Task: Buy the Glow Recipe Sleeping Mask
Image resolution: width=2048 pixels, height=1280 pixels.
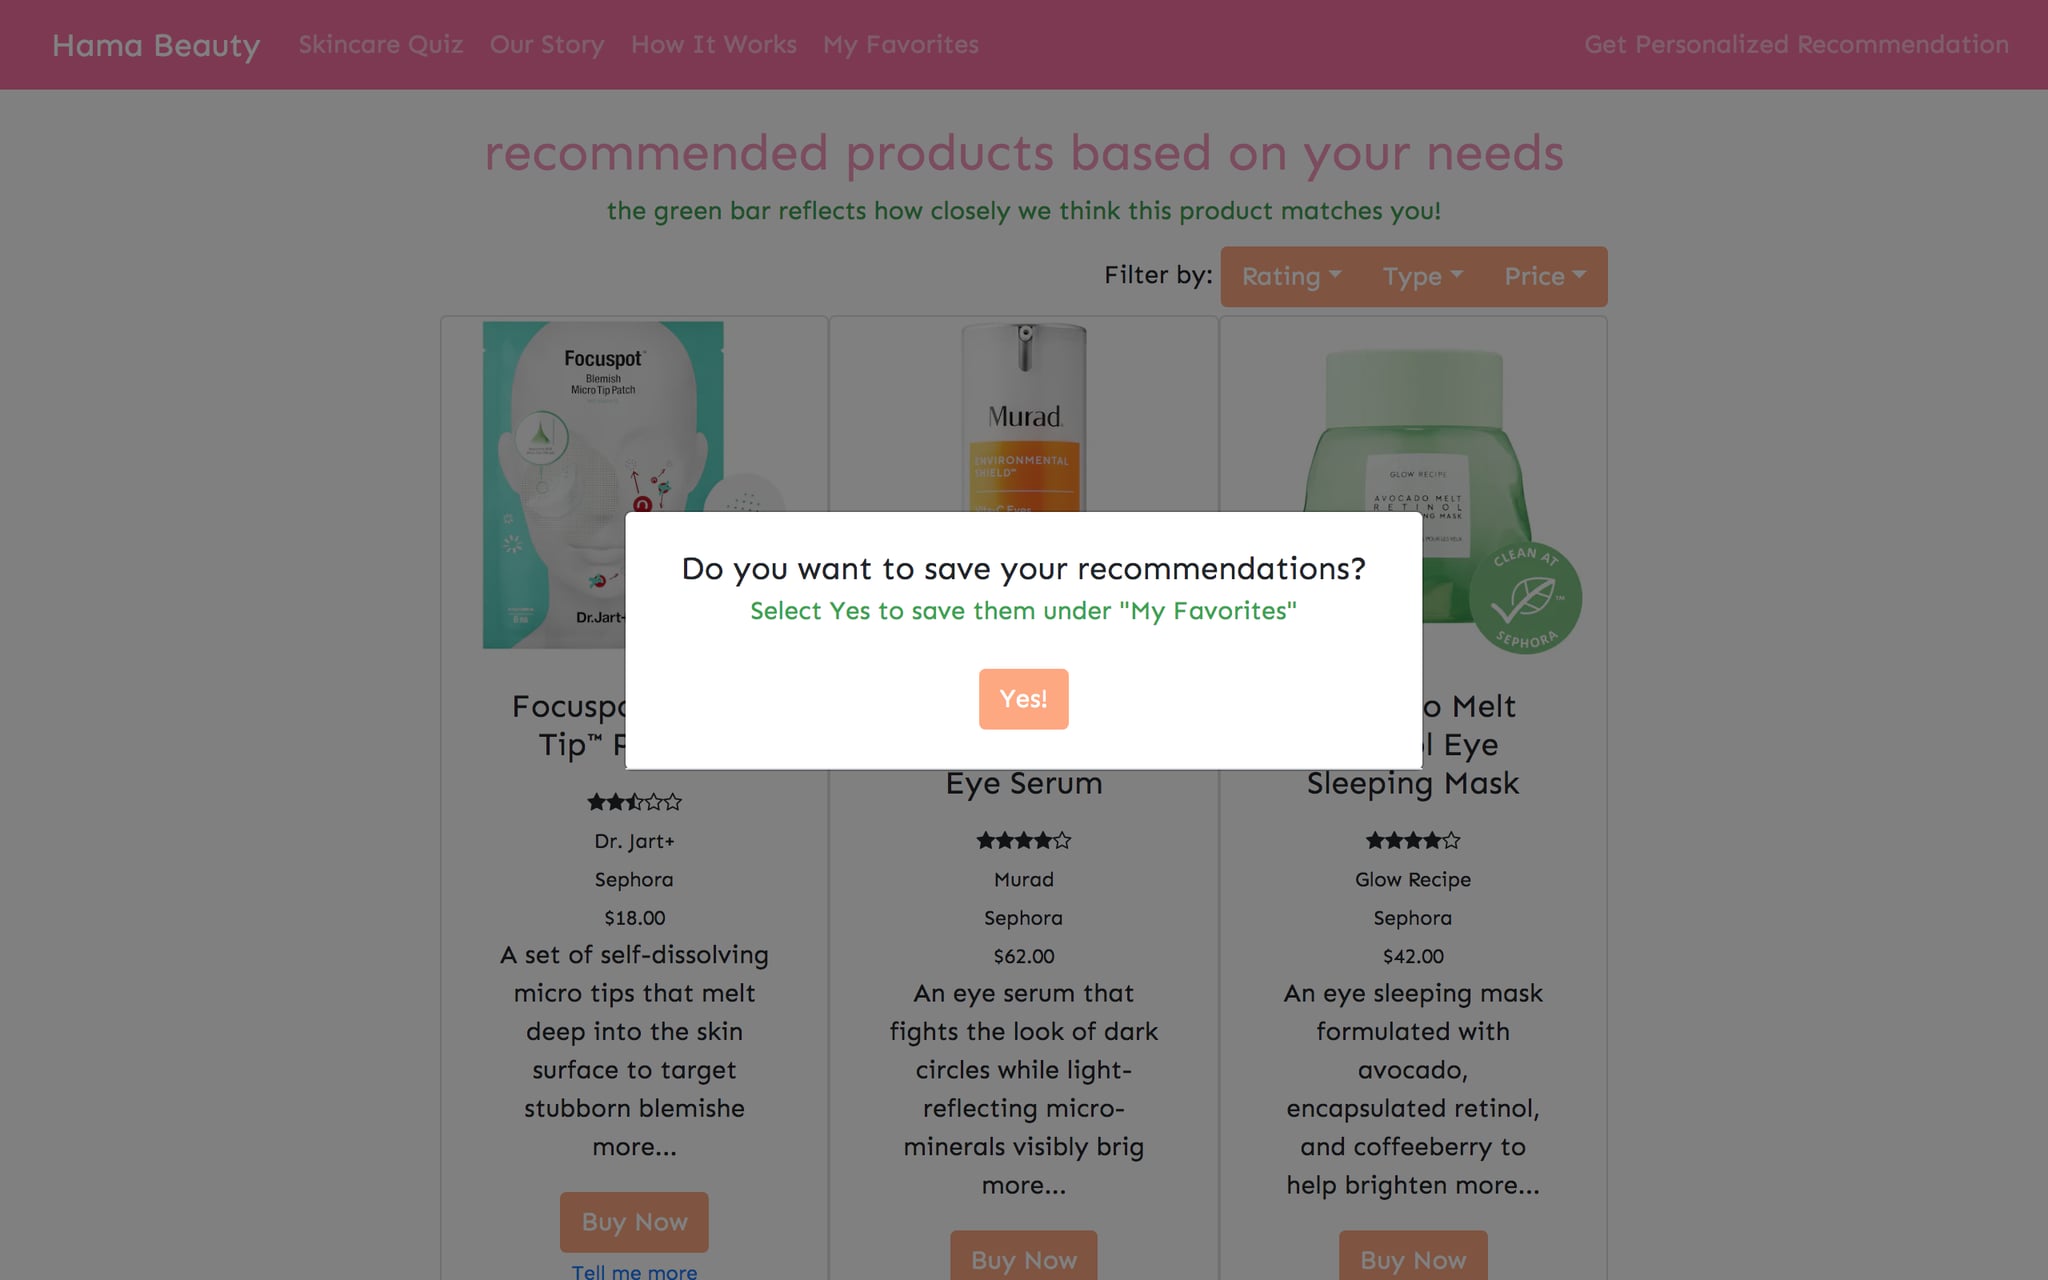Action: tap(1413, 1258)
